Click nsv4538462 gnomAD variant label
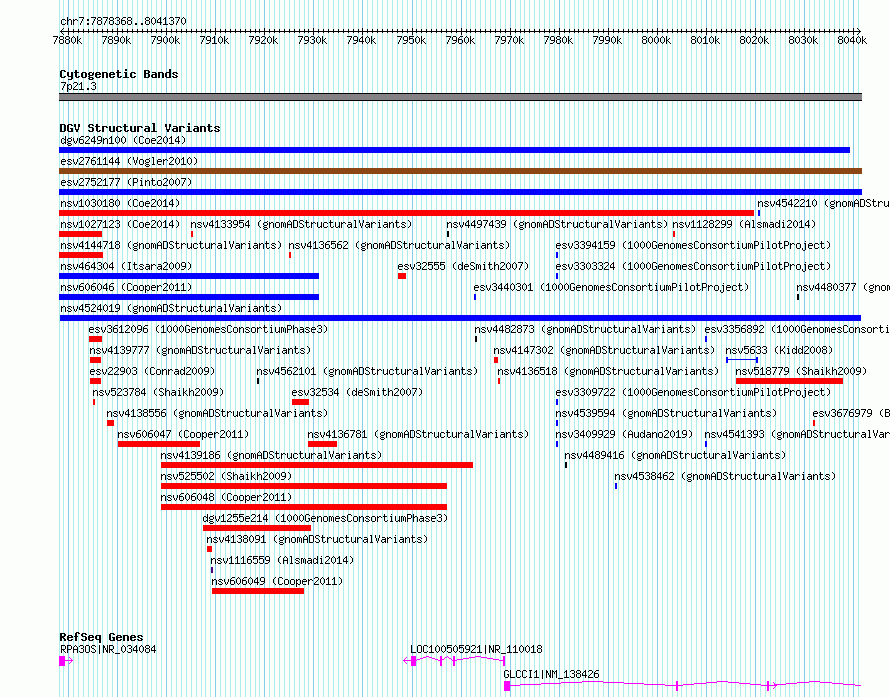The width and height of the screenshot is (890, 697). pyautogui.click(x=725, y=476)
